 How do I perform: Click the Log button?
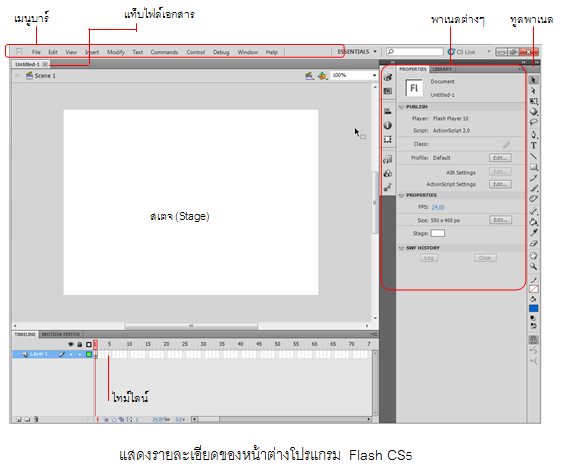click(x=429, y=258)
